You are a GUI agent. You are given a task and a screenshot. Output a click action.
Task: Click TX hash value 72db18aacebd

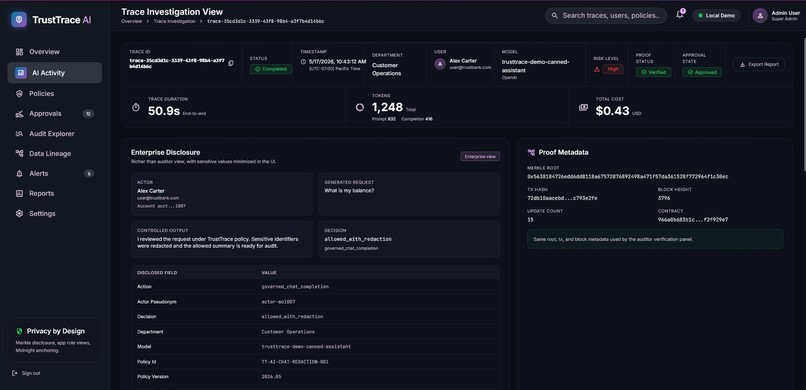562,198
